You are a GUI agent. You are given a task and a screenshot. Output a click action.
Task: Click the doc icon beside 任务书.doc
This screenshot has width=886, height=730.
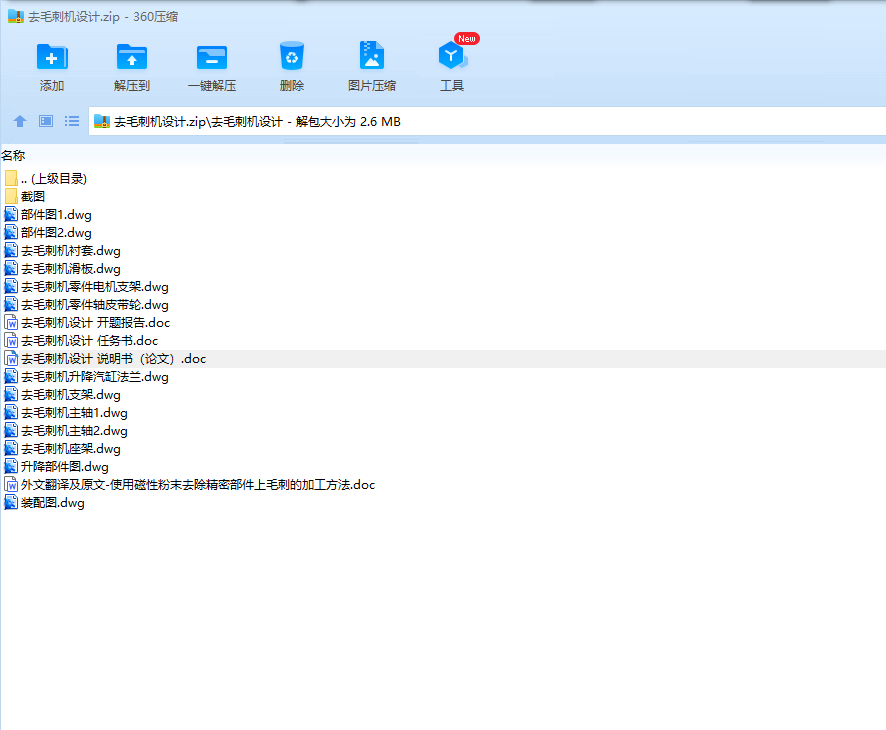[x=11, y=340]
